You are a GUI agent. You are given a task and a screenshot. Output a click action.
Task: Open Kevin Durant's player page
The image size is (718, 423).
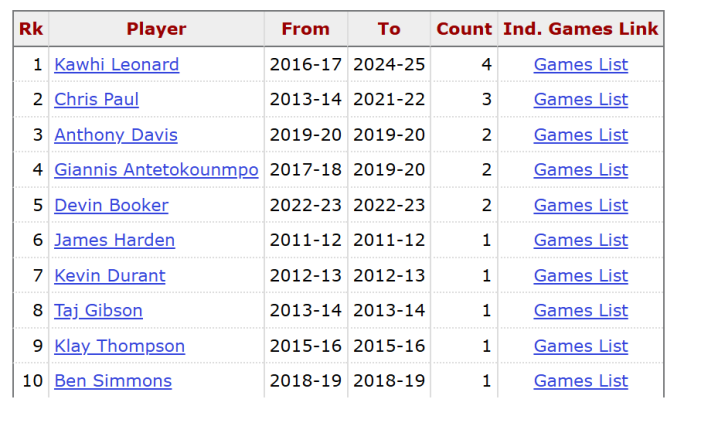[x=109, y=275]
